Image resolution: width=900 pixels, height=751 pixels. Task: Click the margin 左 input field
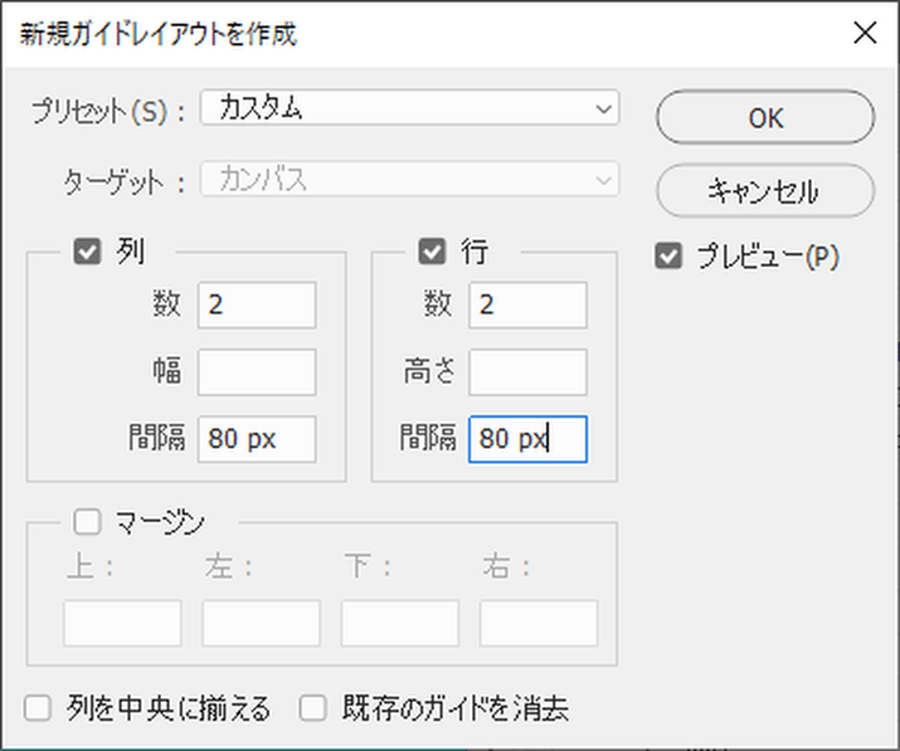(261, 623)
